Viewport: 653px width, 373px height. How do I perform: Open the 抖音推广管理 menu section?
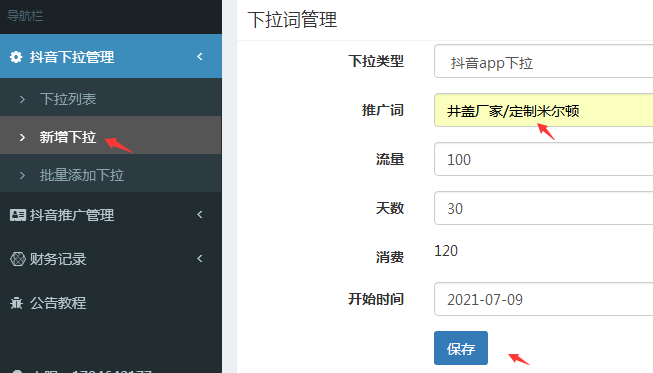[x=110, y=215]
